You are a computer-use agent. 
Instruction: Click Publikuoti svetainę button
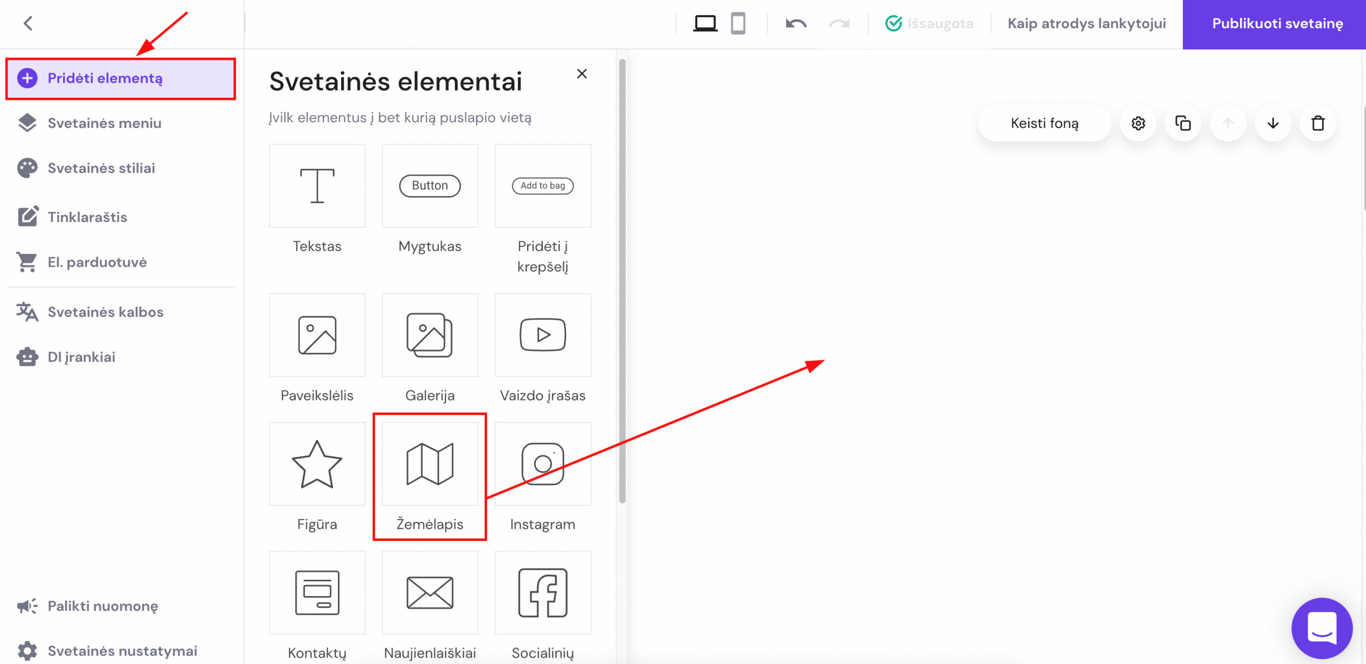click(x=1275, y=24)
